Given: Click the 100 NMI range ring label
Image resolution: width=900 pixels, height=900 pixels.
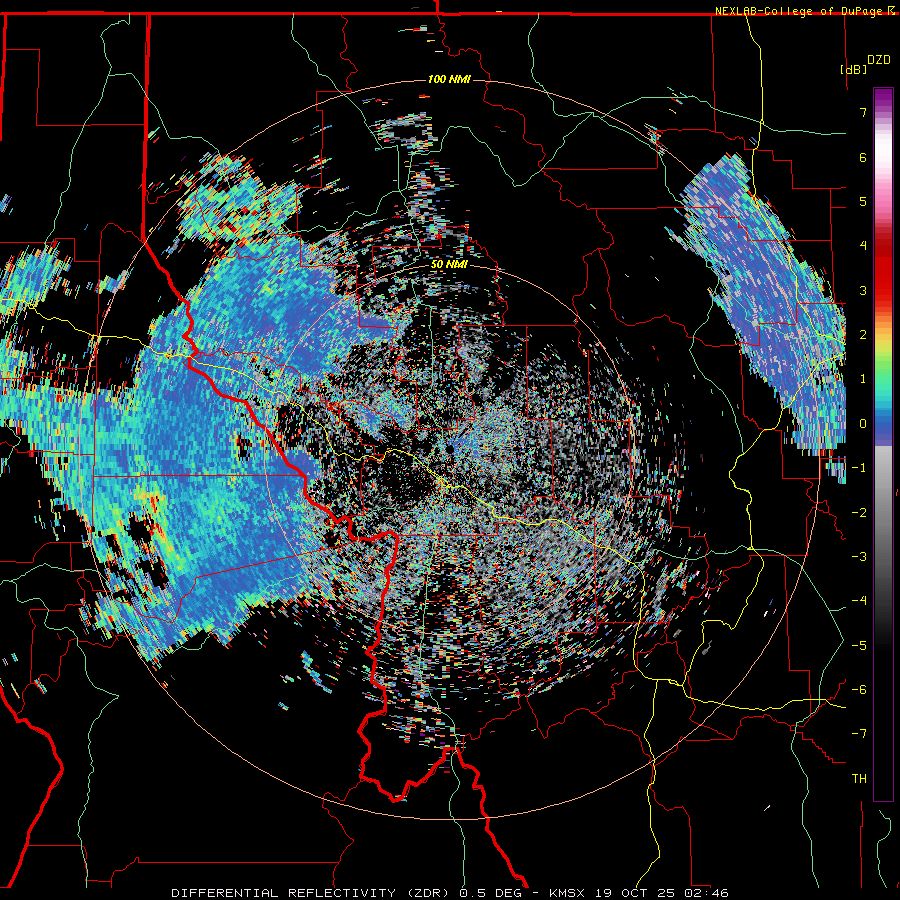Looking at the screenshot, I should [449, 79].
